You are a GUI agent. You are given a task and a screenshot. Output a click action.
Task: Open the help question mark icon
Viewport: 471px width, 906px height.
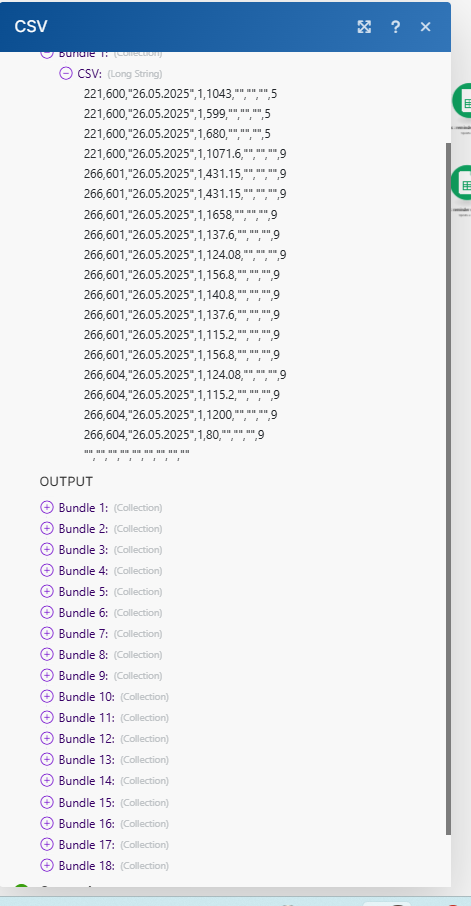[x=395, y=27]
